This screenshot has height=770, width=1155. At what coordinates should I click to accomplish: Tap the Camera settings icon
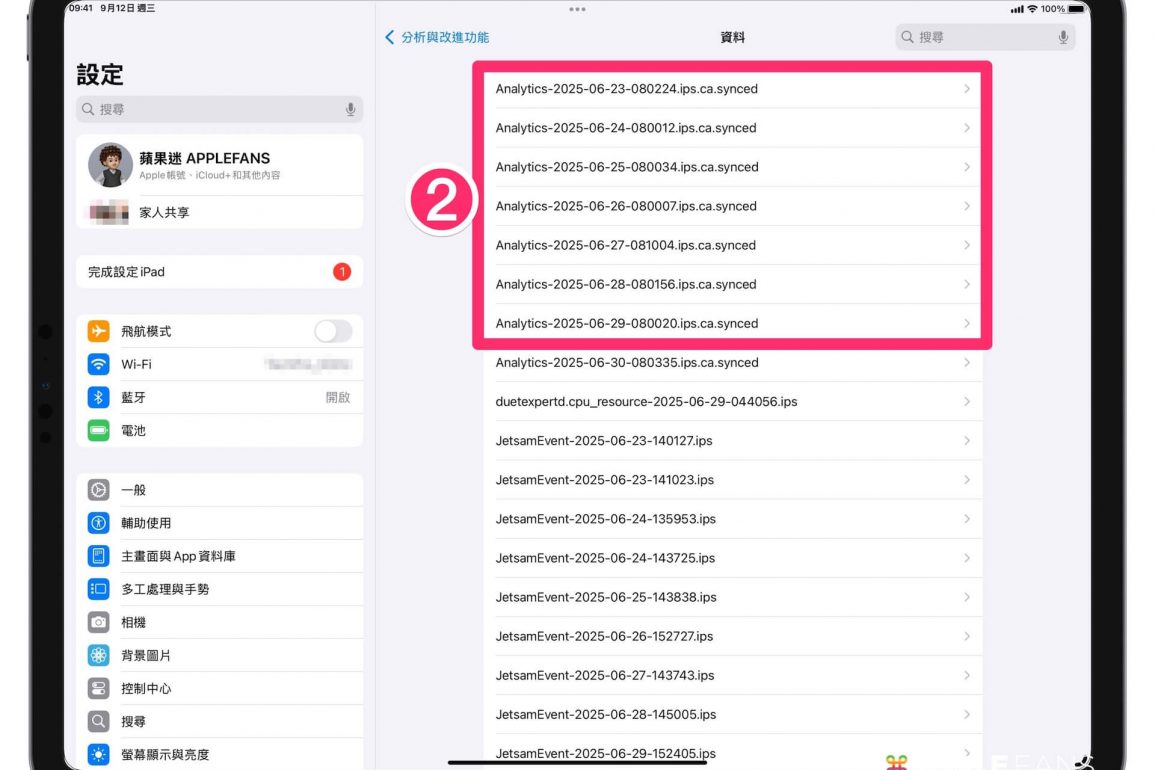[x=98, y=622]
